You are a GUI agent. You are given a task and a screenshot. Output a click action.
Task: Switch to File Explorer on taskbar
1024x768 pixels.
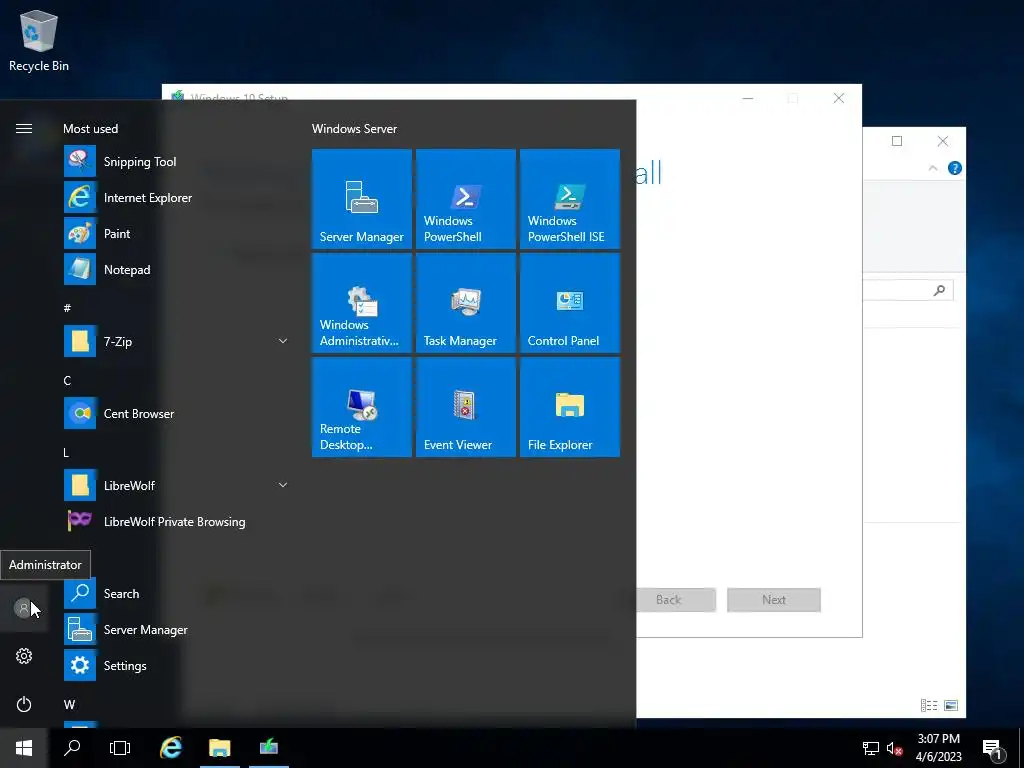(219, 748)
